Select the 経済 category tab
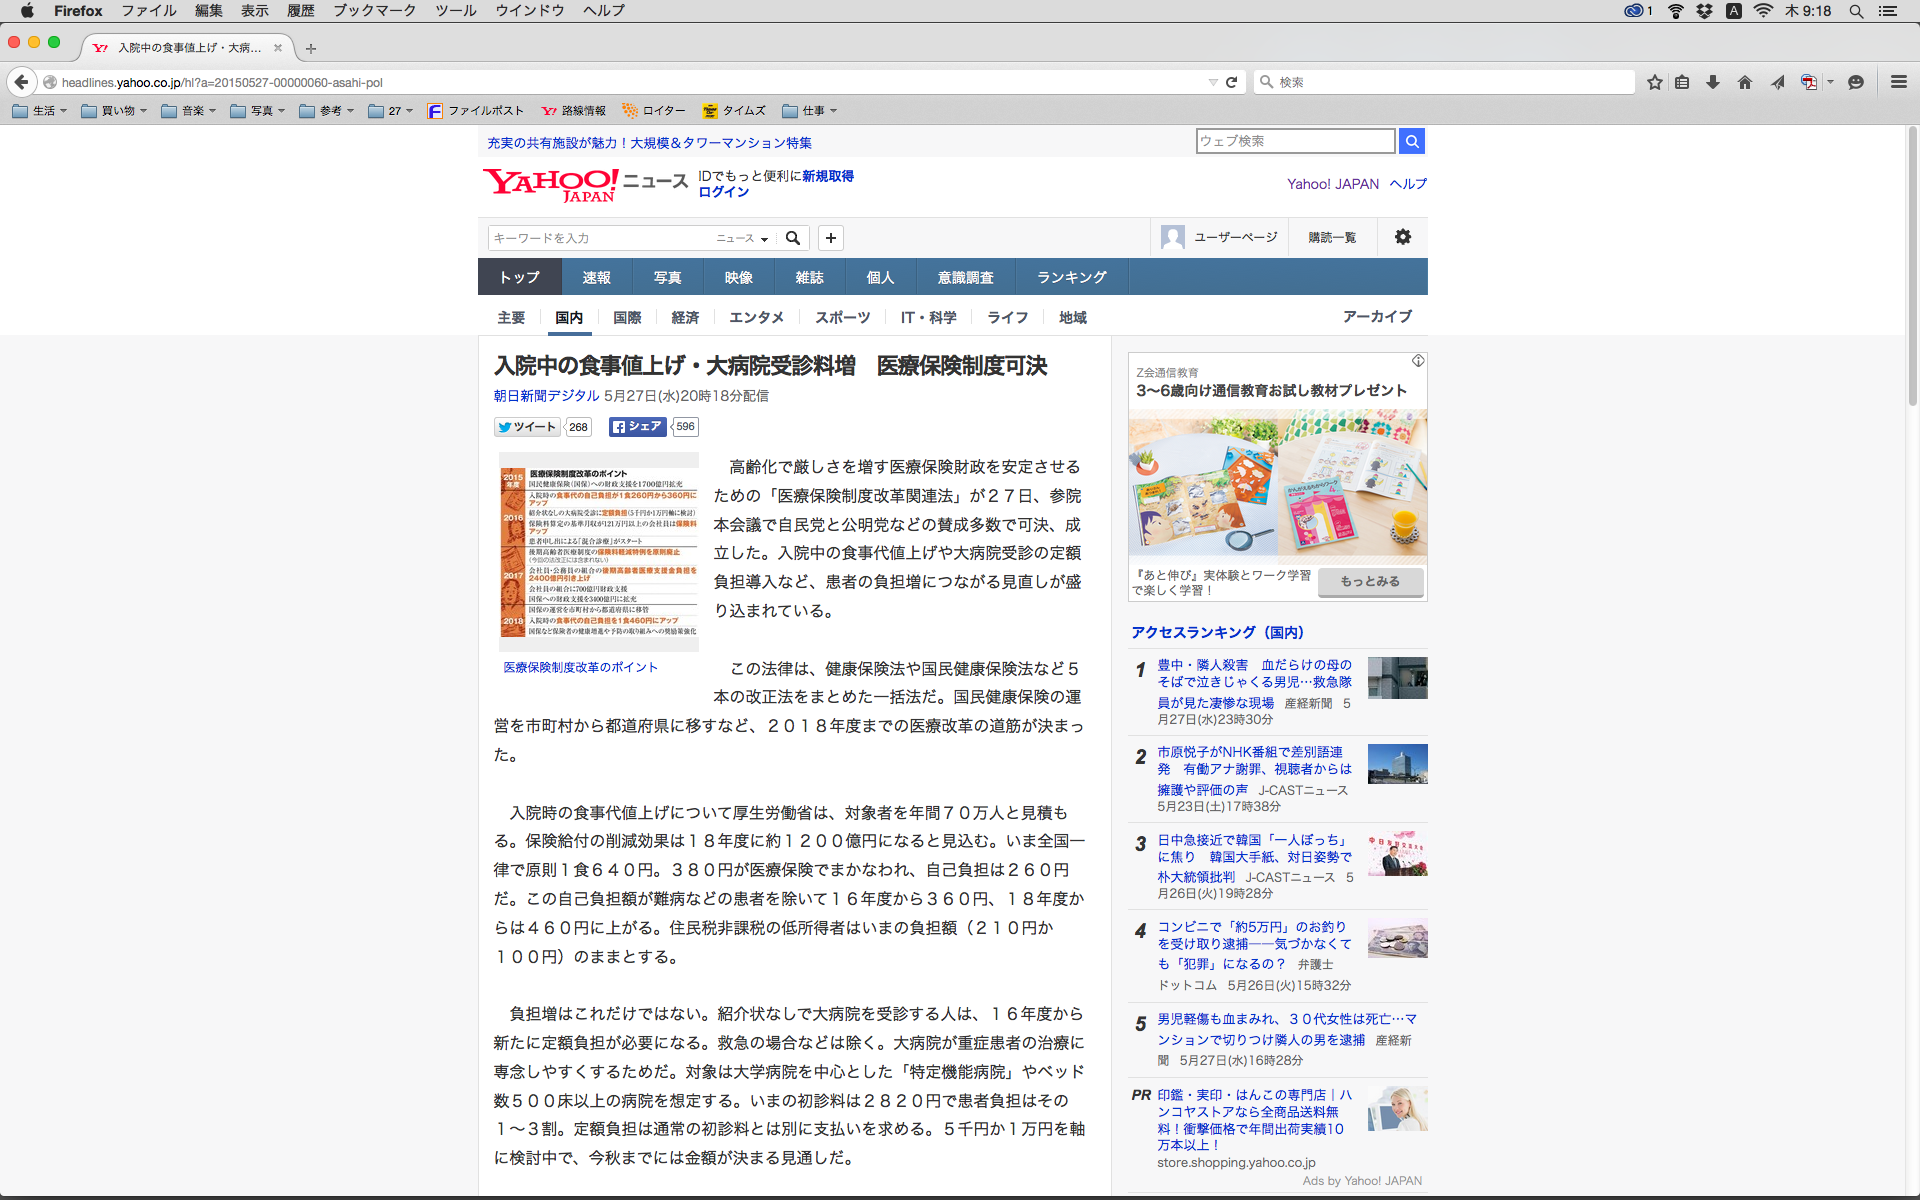1920x1200 pixels. [685, 317]
